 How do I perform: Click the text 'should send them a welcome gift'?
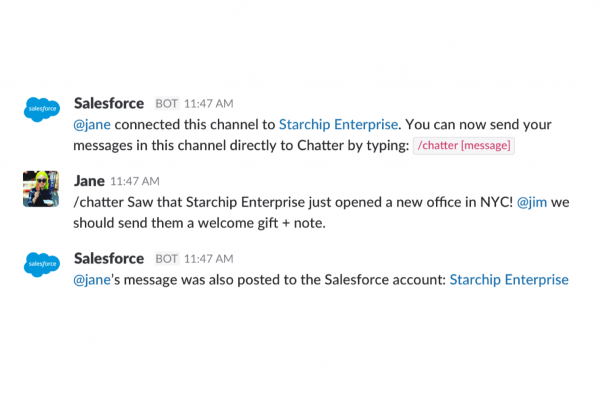click(176, 223)
